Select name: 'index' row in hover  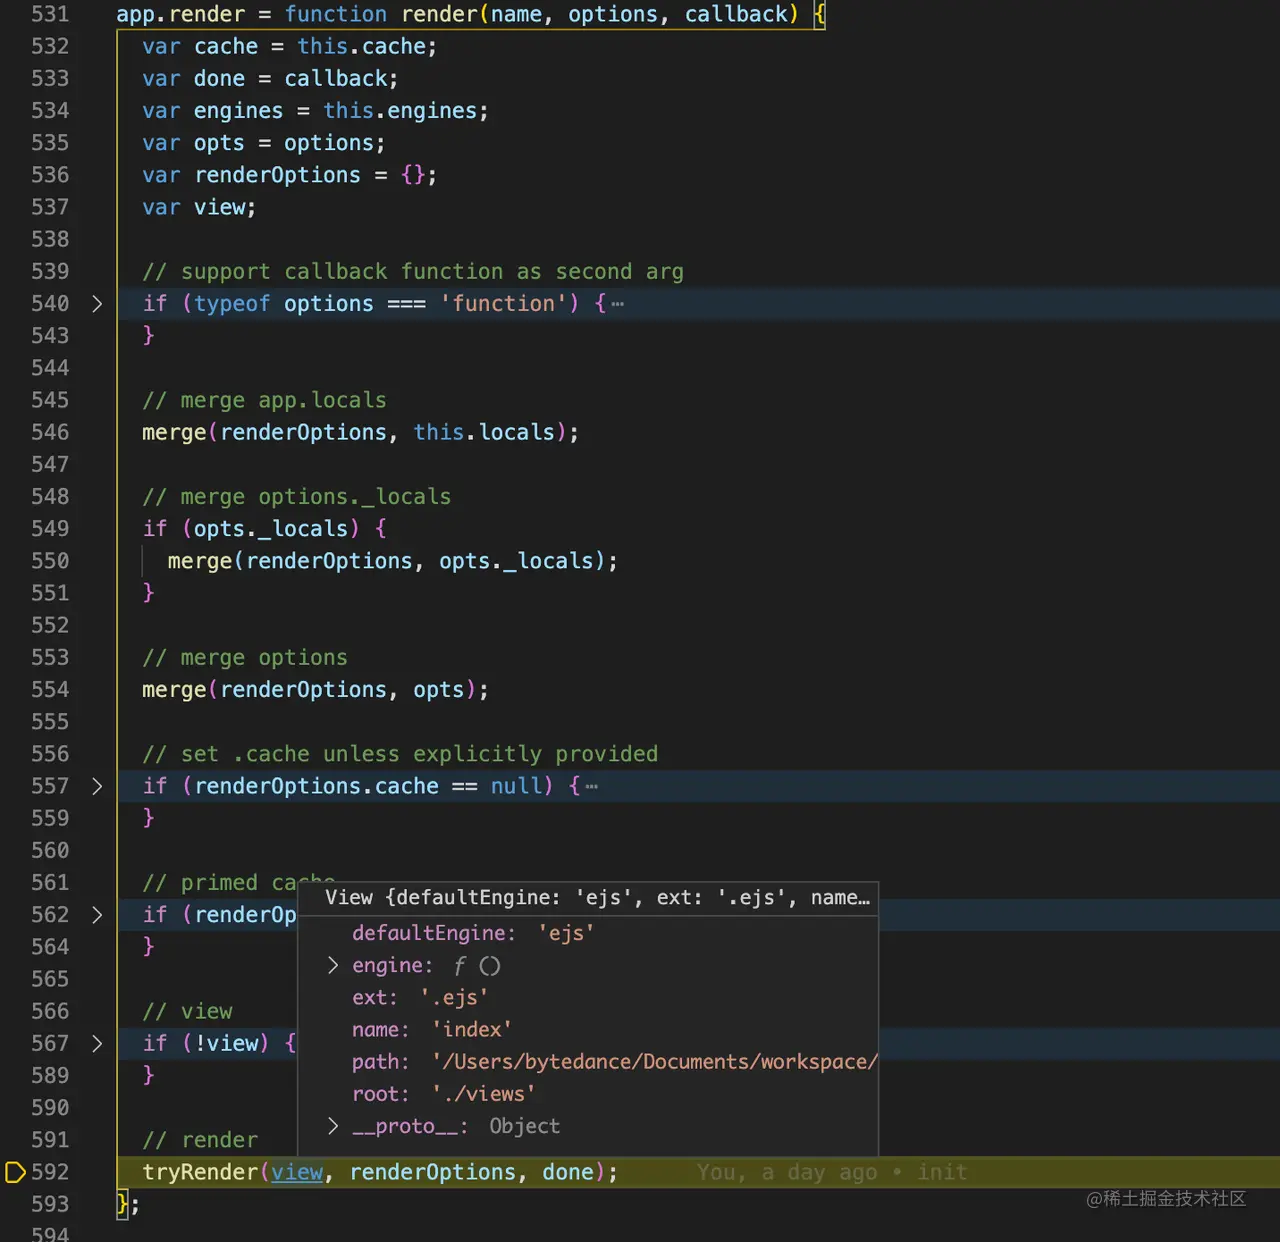click(x=588, y=1030)
